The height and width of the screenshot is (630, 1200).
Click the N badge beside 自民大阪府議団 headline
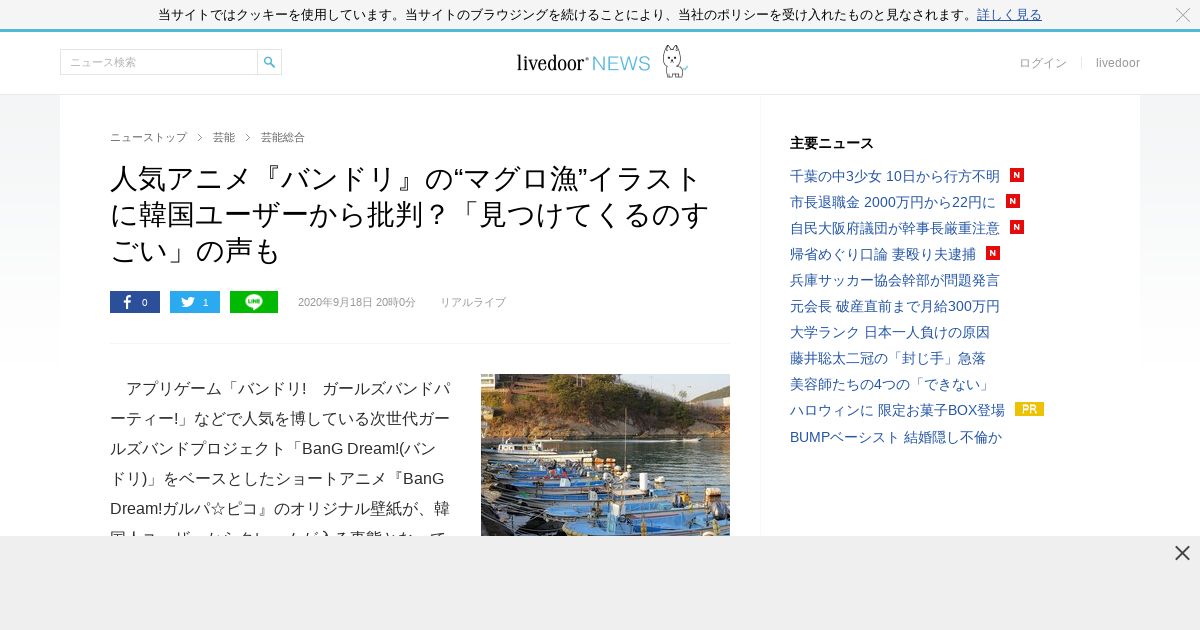pos(1017,227)
